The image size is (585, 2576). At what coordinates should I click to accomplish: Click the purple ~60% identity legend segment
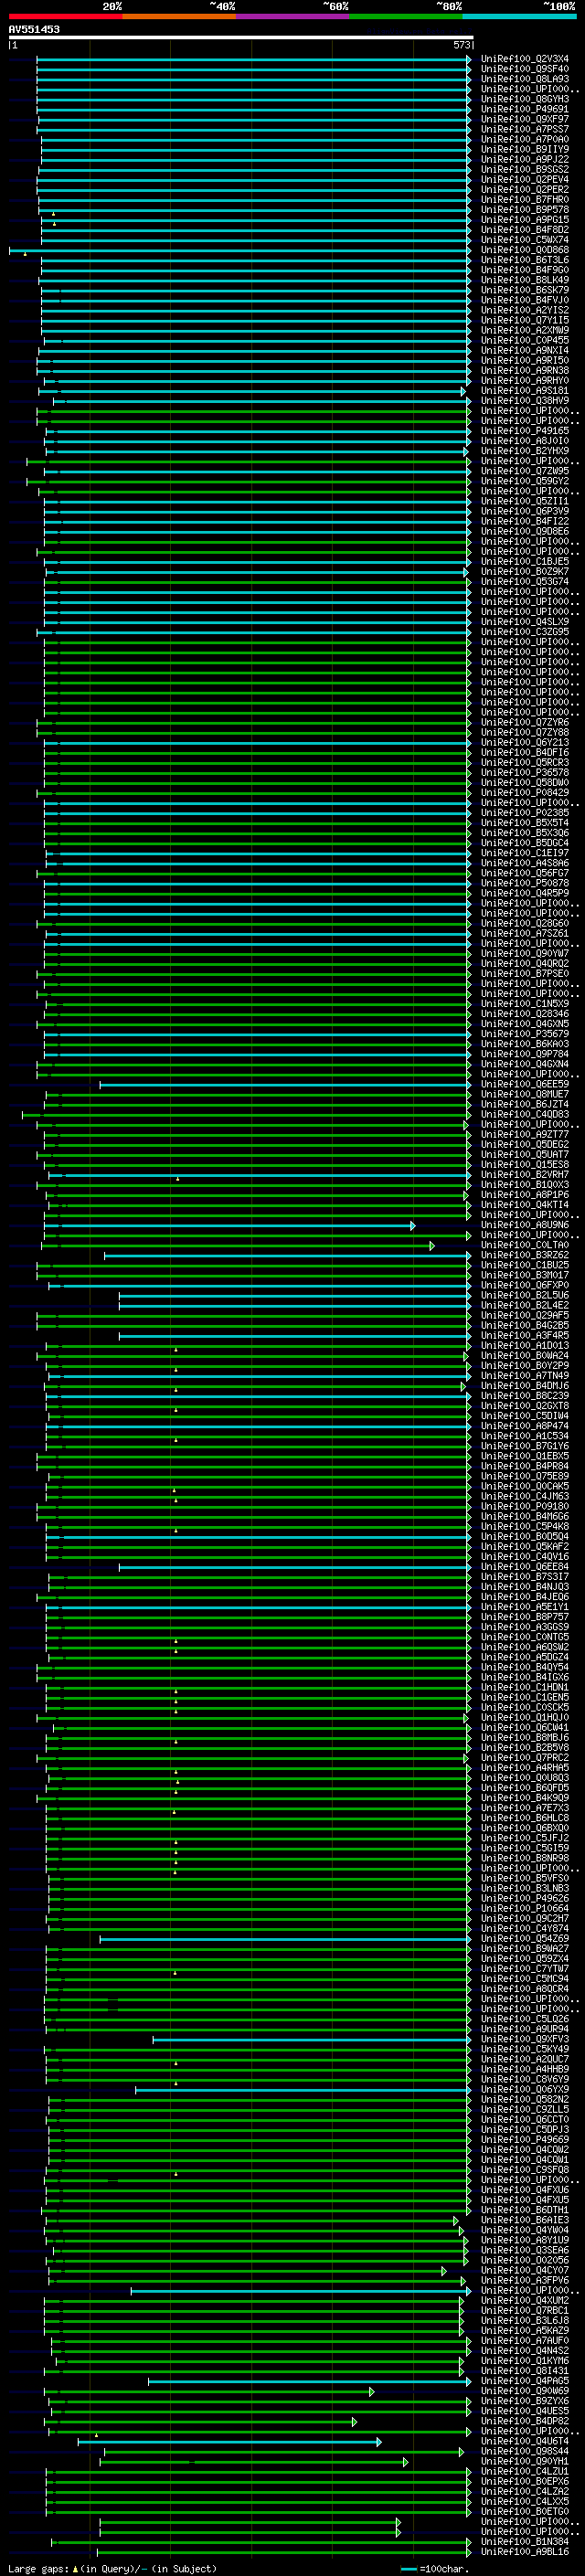pos(293,16)
